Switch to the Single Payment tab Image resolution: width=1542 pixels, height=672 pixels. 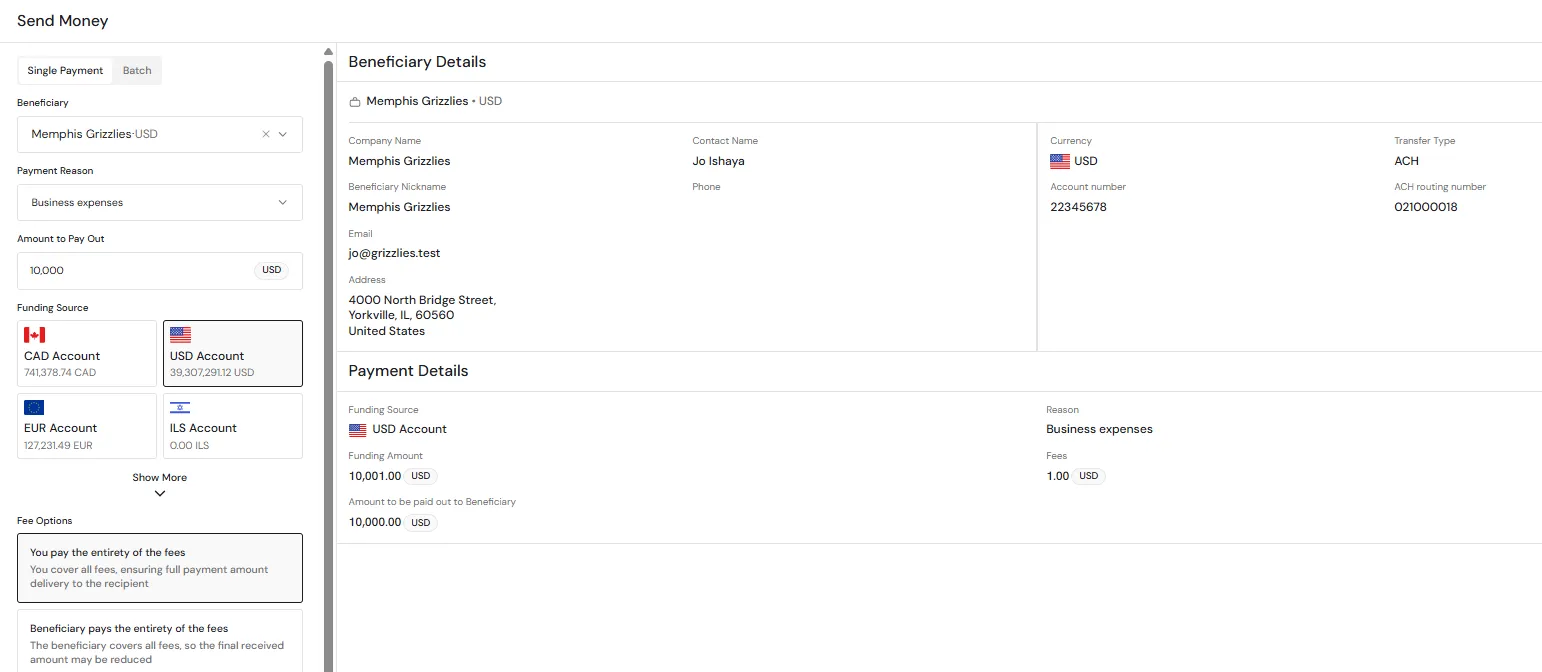pos(65,71)
